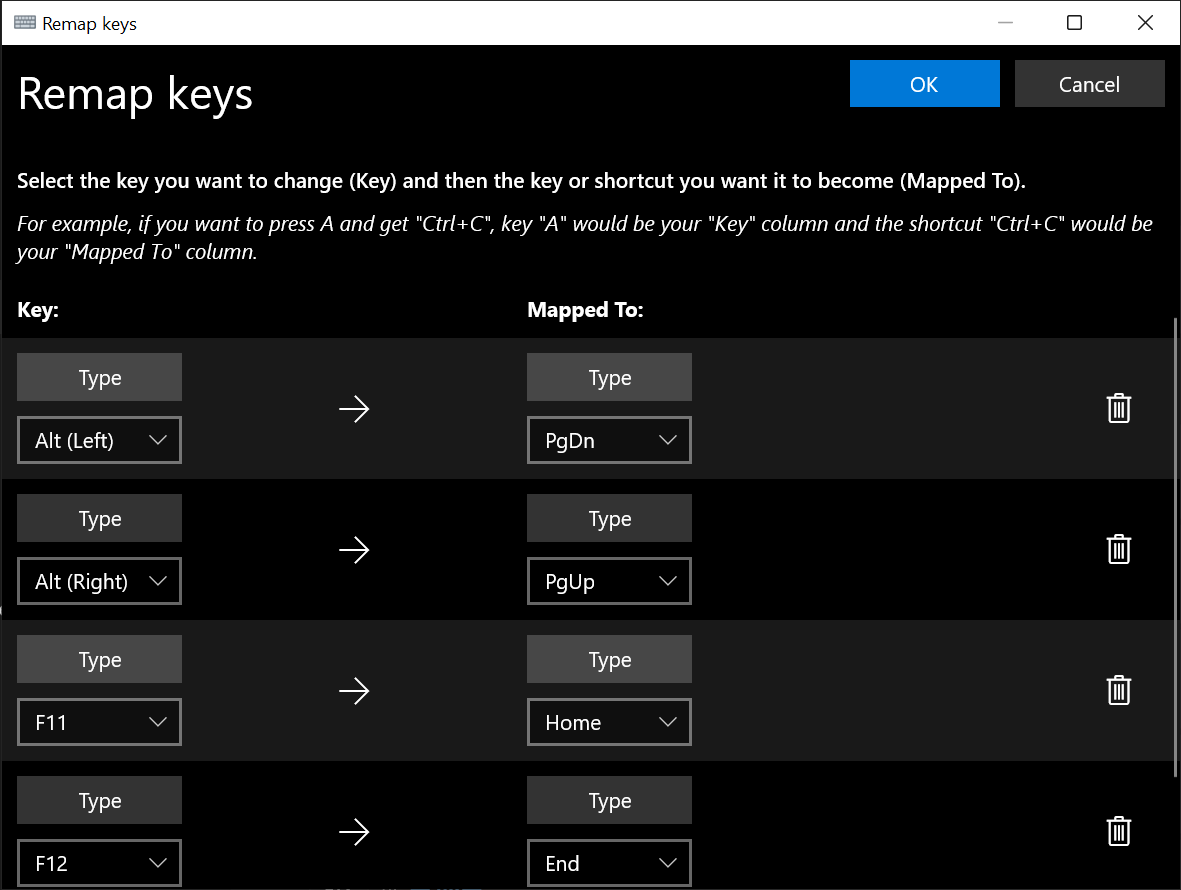Delete the F11 to Home mapping
This screenshot has height=890, width=1181.
(1118, 690)
